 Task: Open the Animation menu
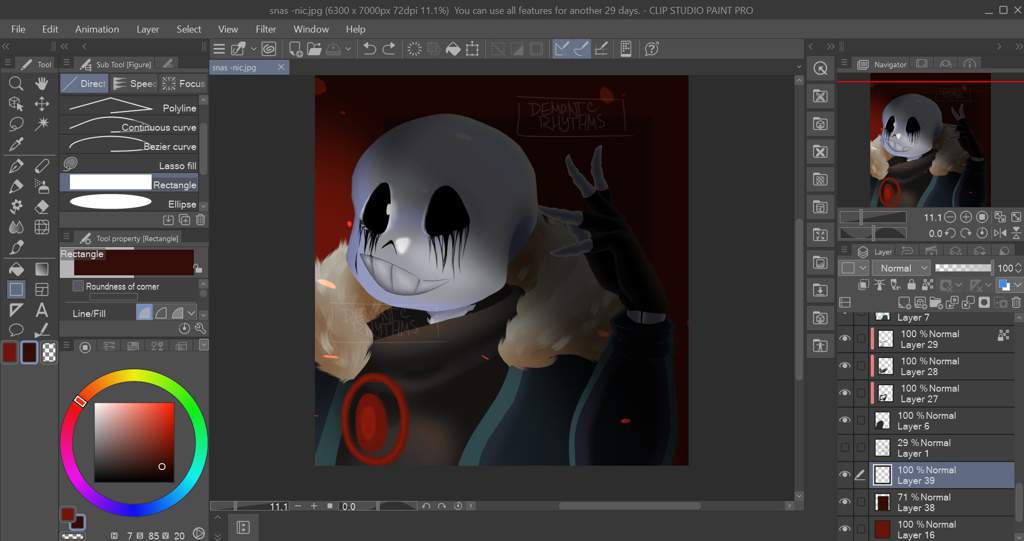pos(97,29)
